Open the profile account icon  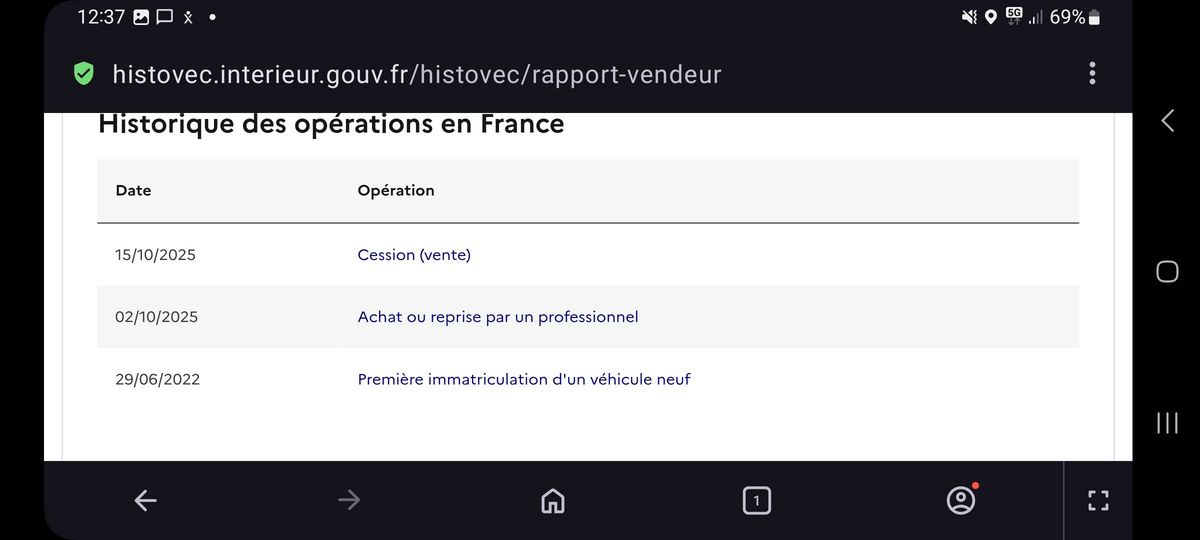(x=961, y=500)
